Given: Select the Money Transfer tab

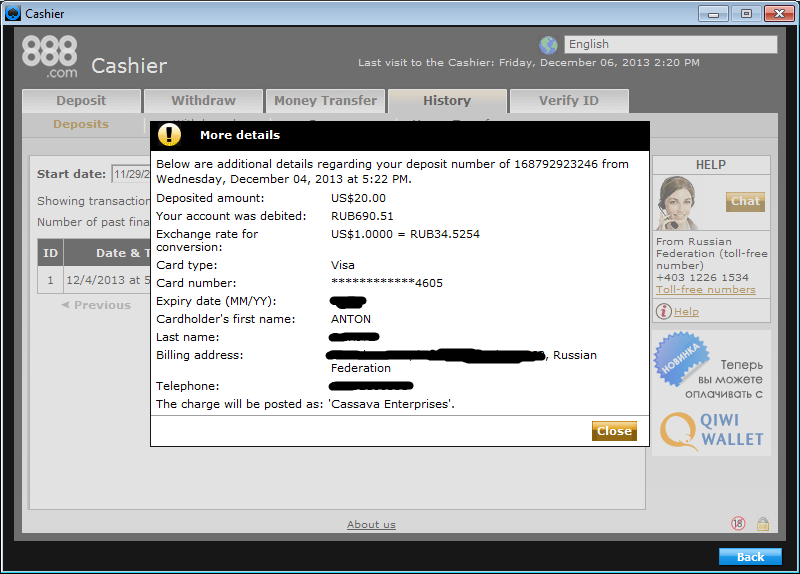Looking at the screenshot, I should coord(325,101).
